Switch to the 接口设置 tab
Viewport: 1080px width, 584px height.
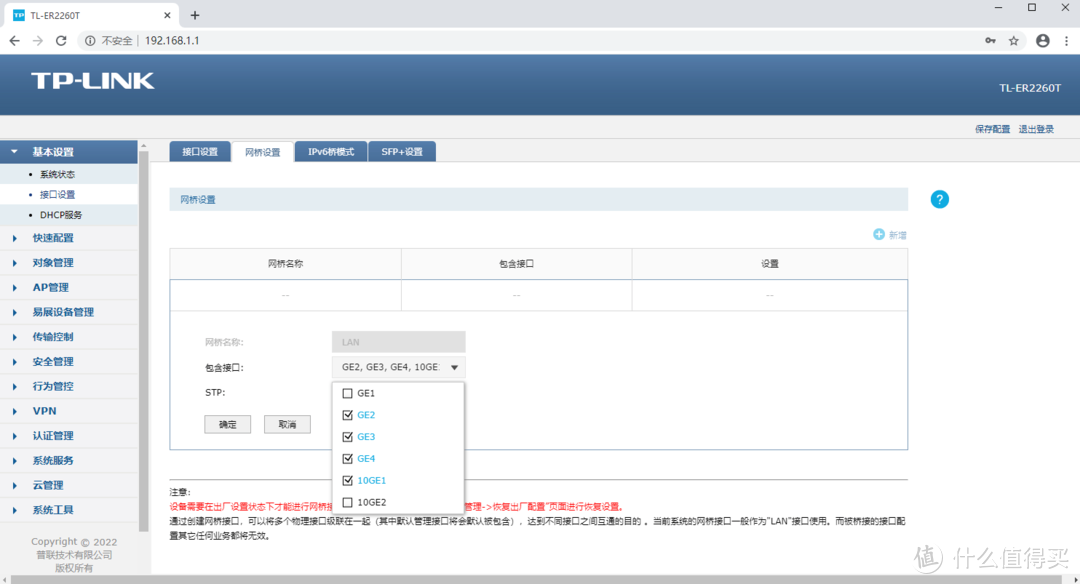click(x=199, y=151)
